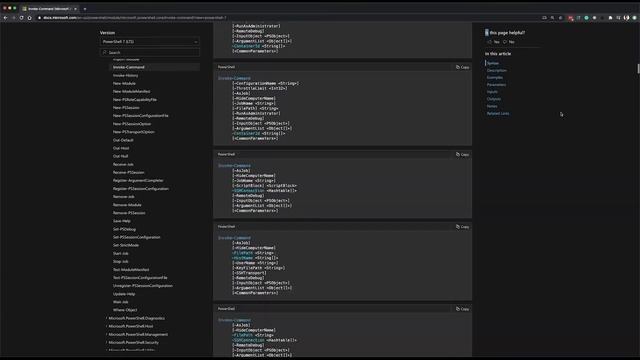Click the red extension icon in toolbar

coord(570,18)
